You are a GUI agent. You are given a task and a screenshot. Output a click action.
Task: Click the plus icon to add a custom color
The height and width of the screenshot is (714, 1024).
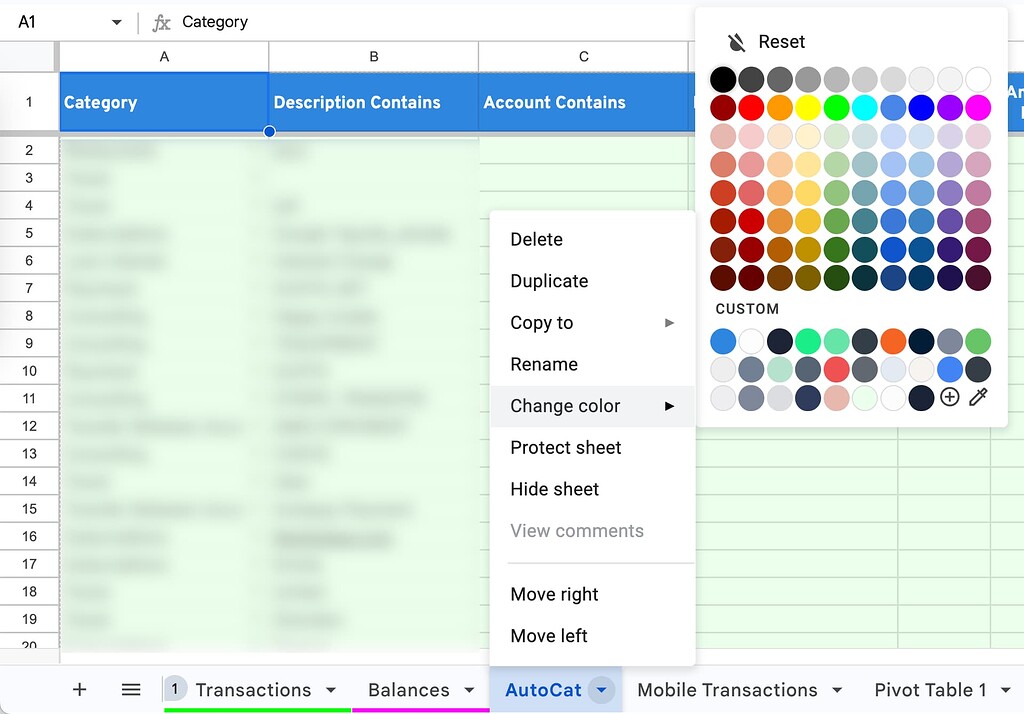pyautogui.click(x=950, y=397)
